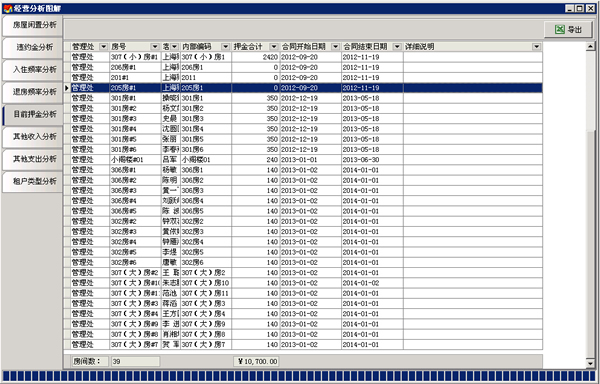
Task: Click the vertical scrollbar track
Action: (x=590, y=245)
